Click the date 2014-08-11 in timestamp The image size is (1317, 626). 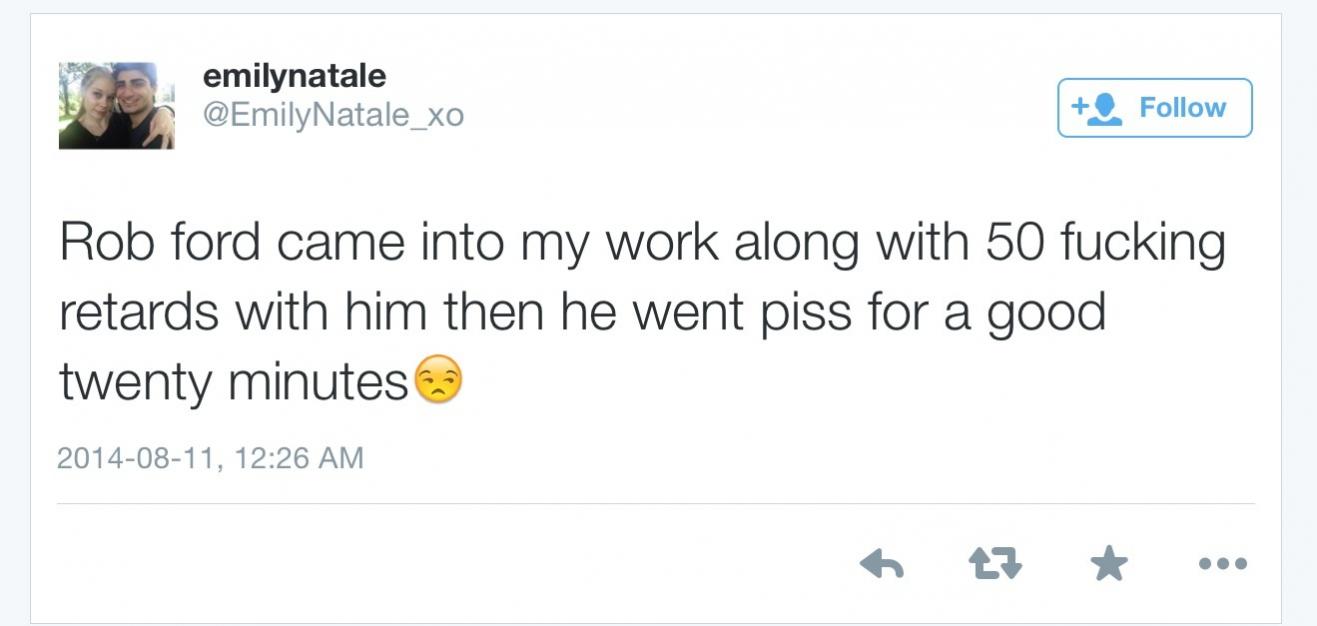coord(135,458)
